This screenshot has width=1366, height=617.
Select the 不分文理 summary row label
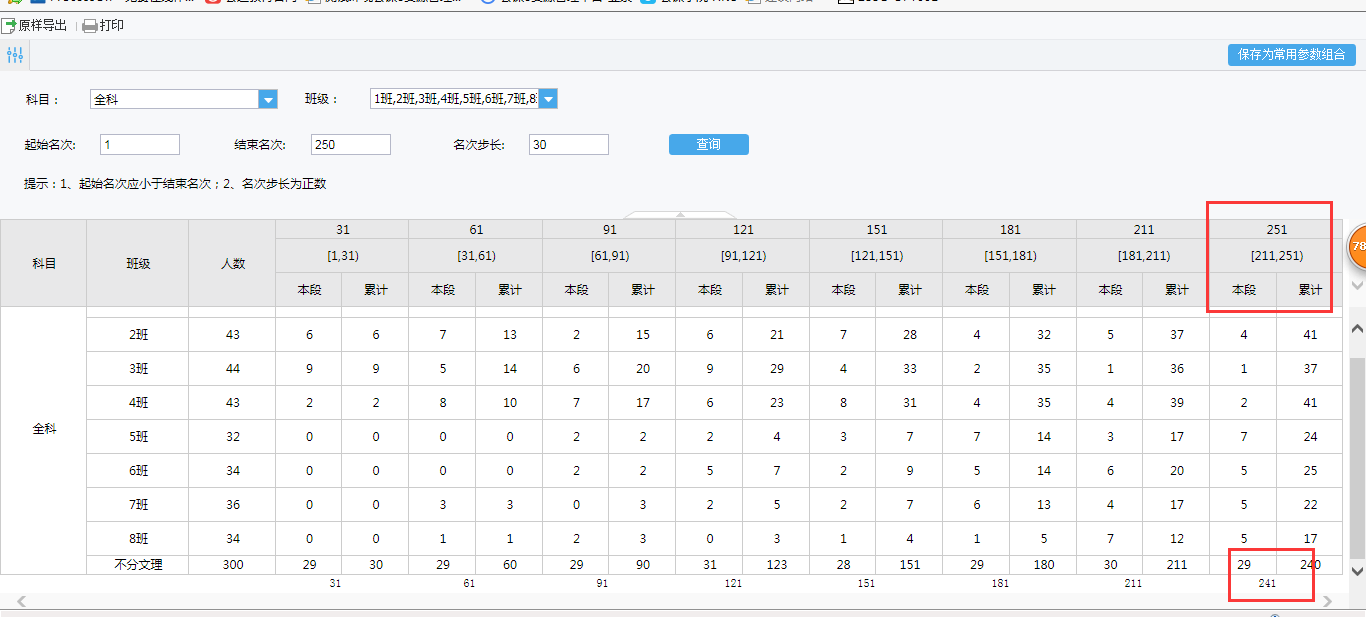pyautogui.click(x=138, y=565)
